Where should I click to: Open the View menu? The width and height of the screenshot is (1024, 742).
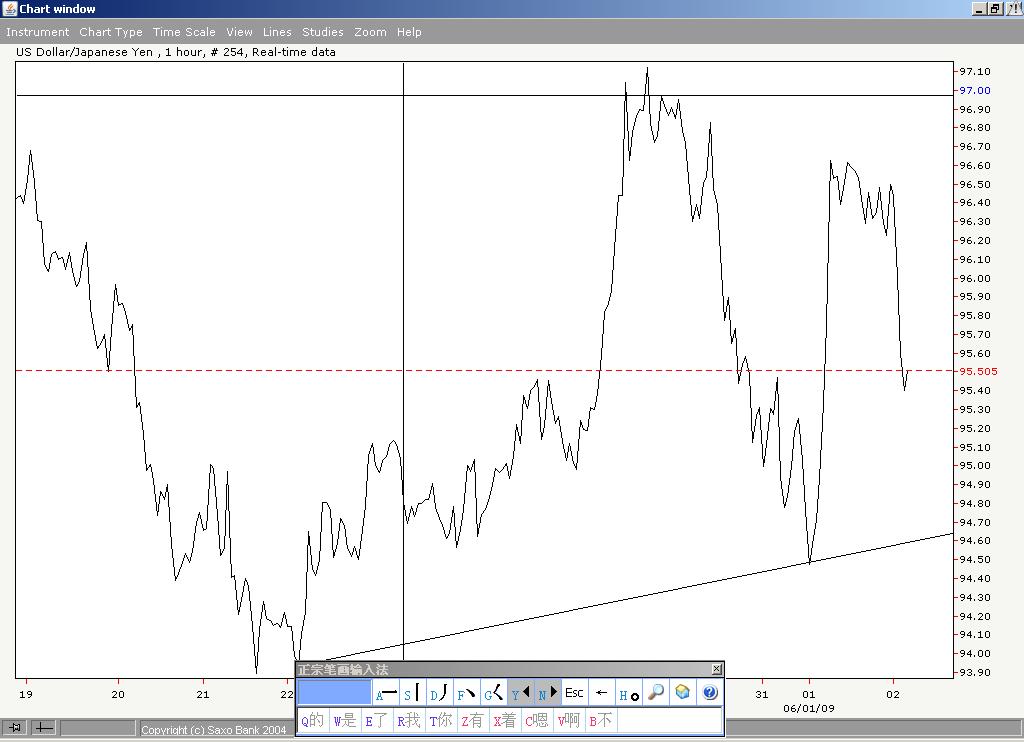(x=239, y=32)
